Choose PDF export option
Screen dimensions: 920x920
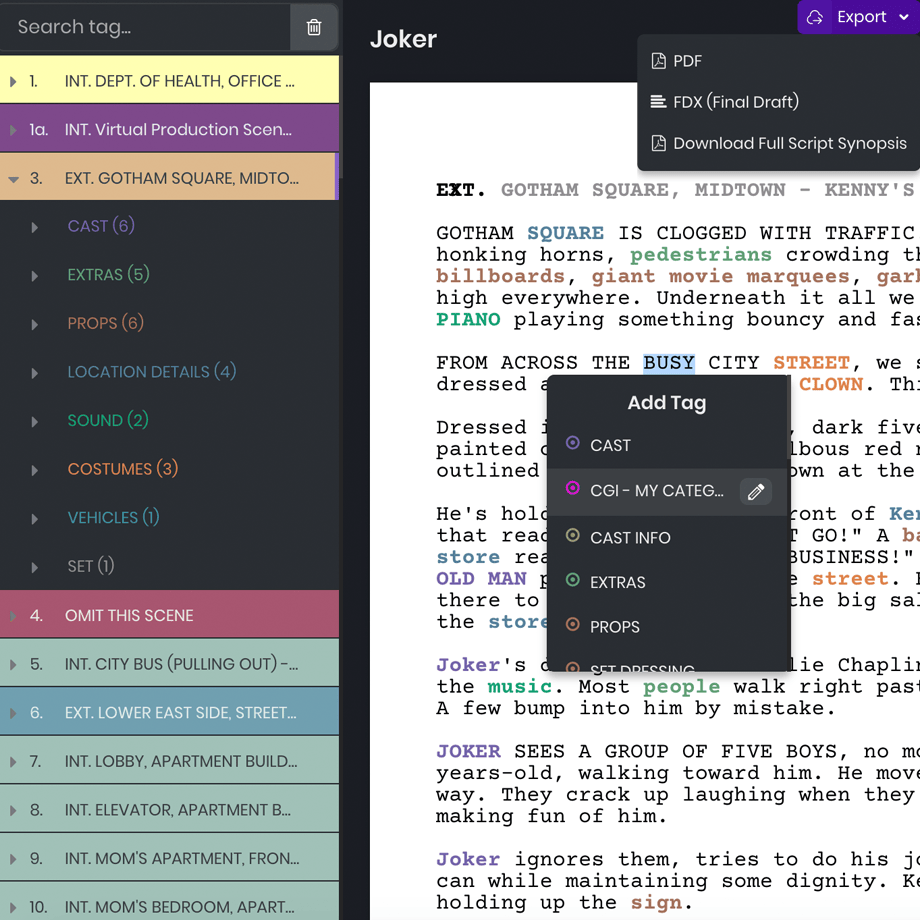779,61
